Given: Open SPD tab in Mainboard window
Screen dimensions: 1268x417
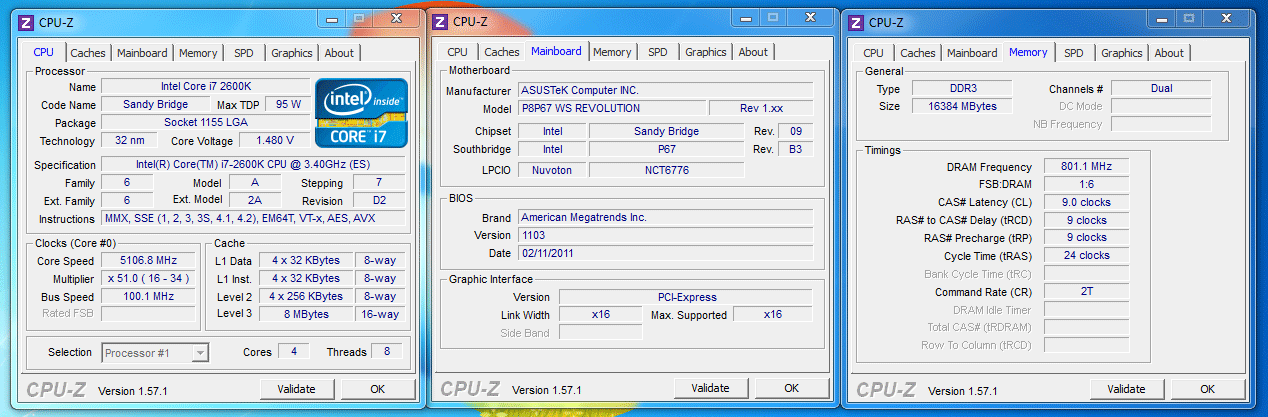Looking at the screenshot, I should pyautogui.click(x=657, y=52).
